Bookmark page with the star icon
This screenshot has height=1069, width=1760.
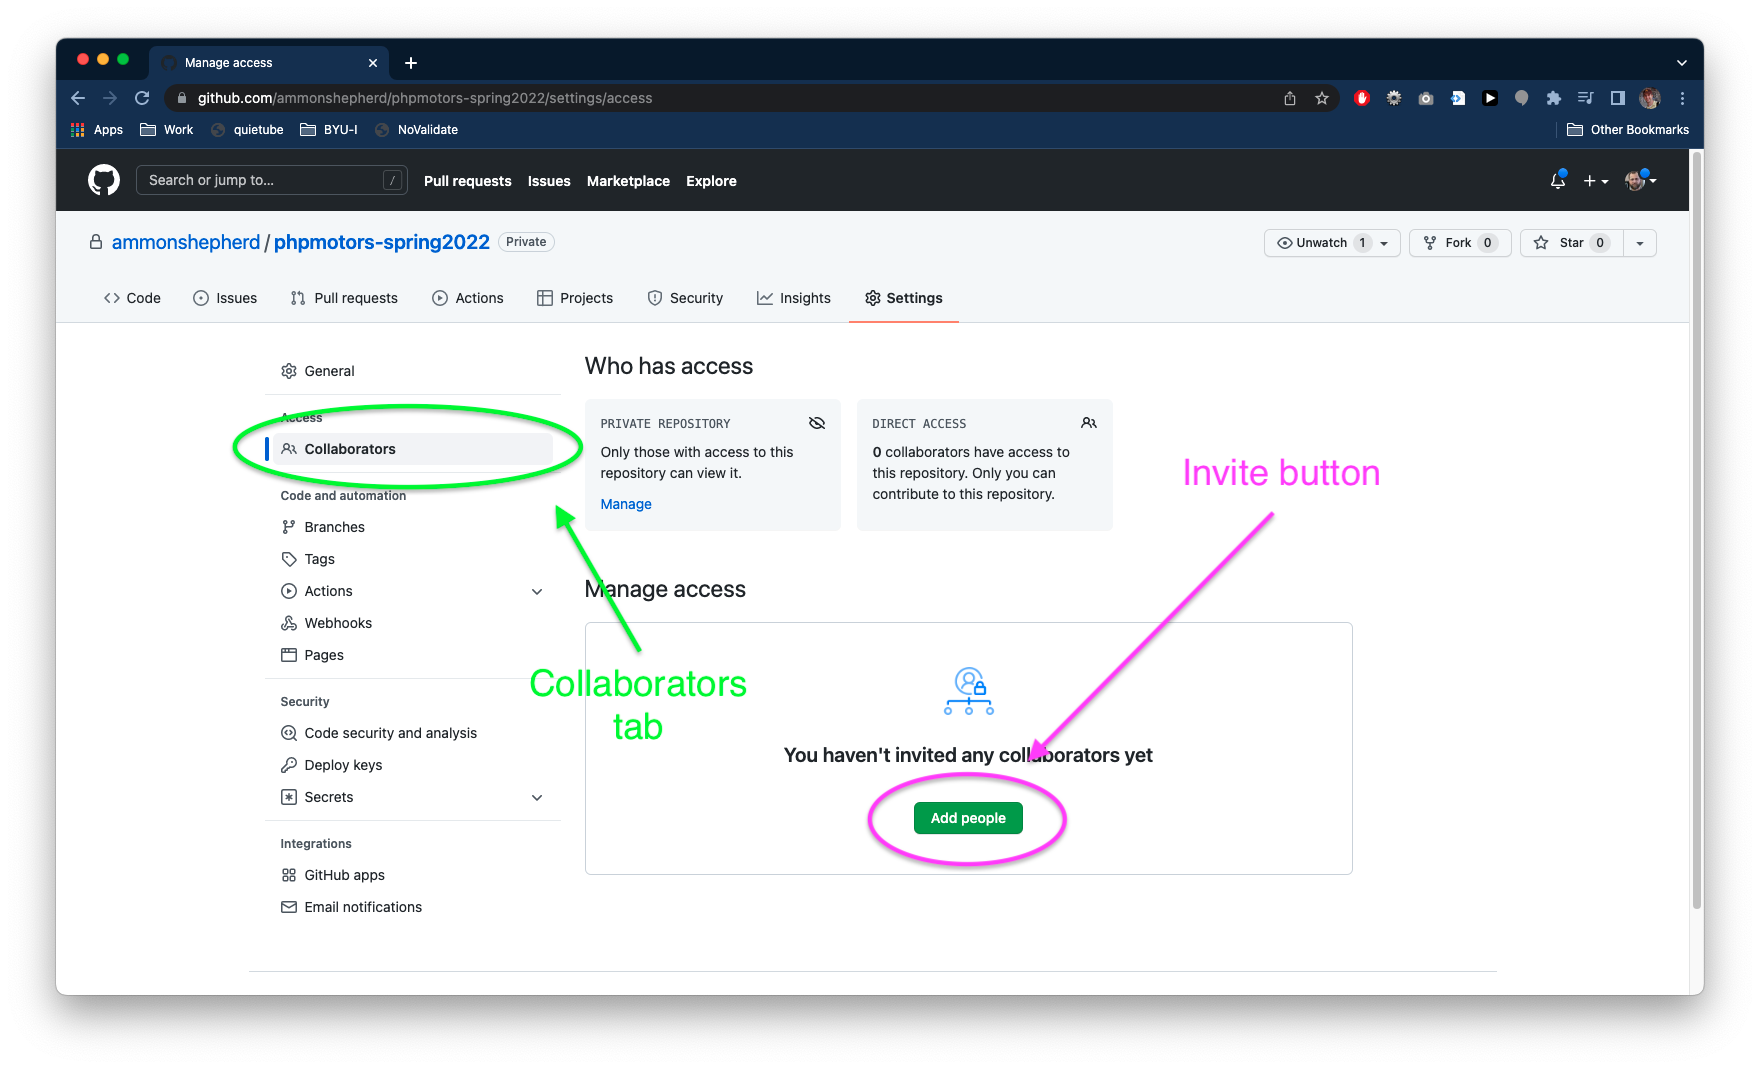pyautogui.click(x=1322, y=98)
